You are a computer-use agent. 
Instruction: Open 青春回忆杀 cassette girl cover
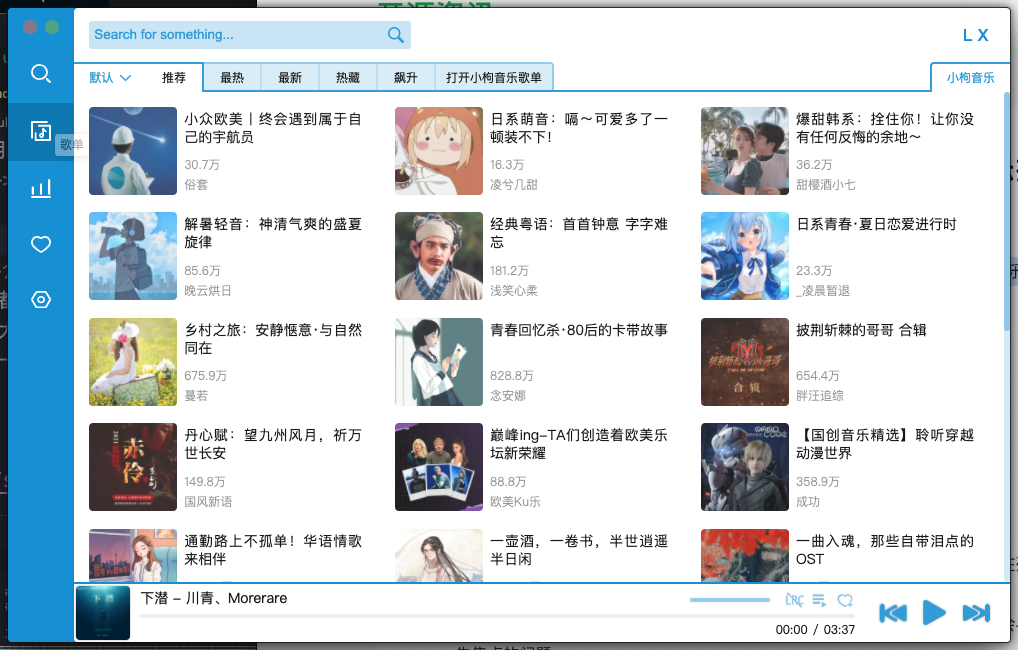tap(439, 362)
